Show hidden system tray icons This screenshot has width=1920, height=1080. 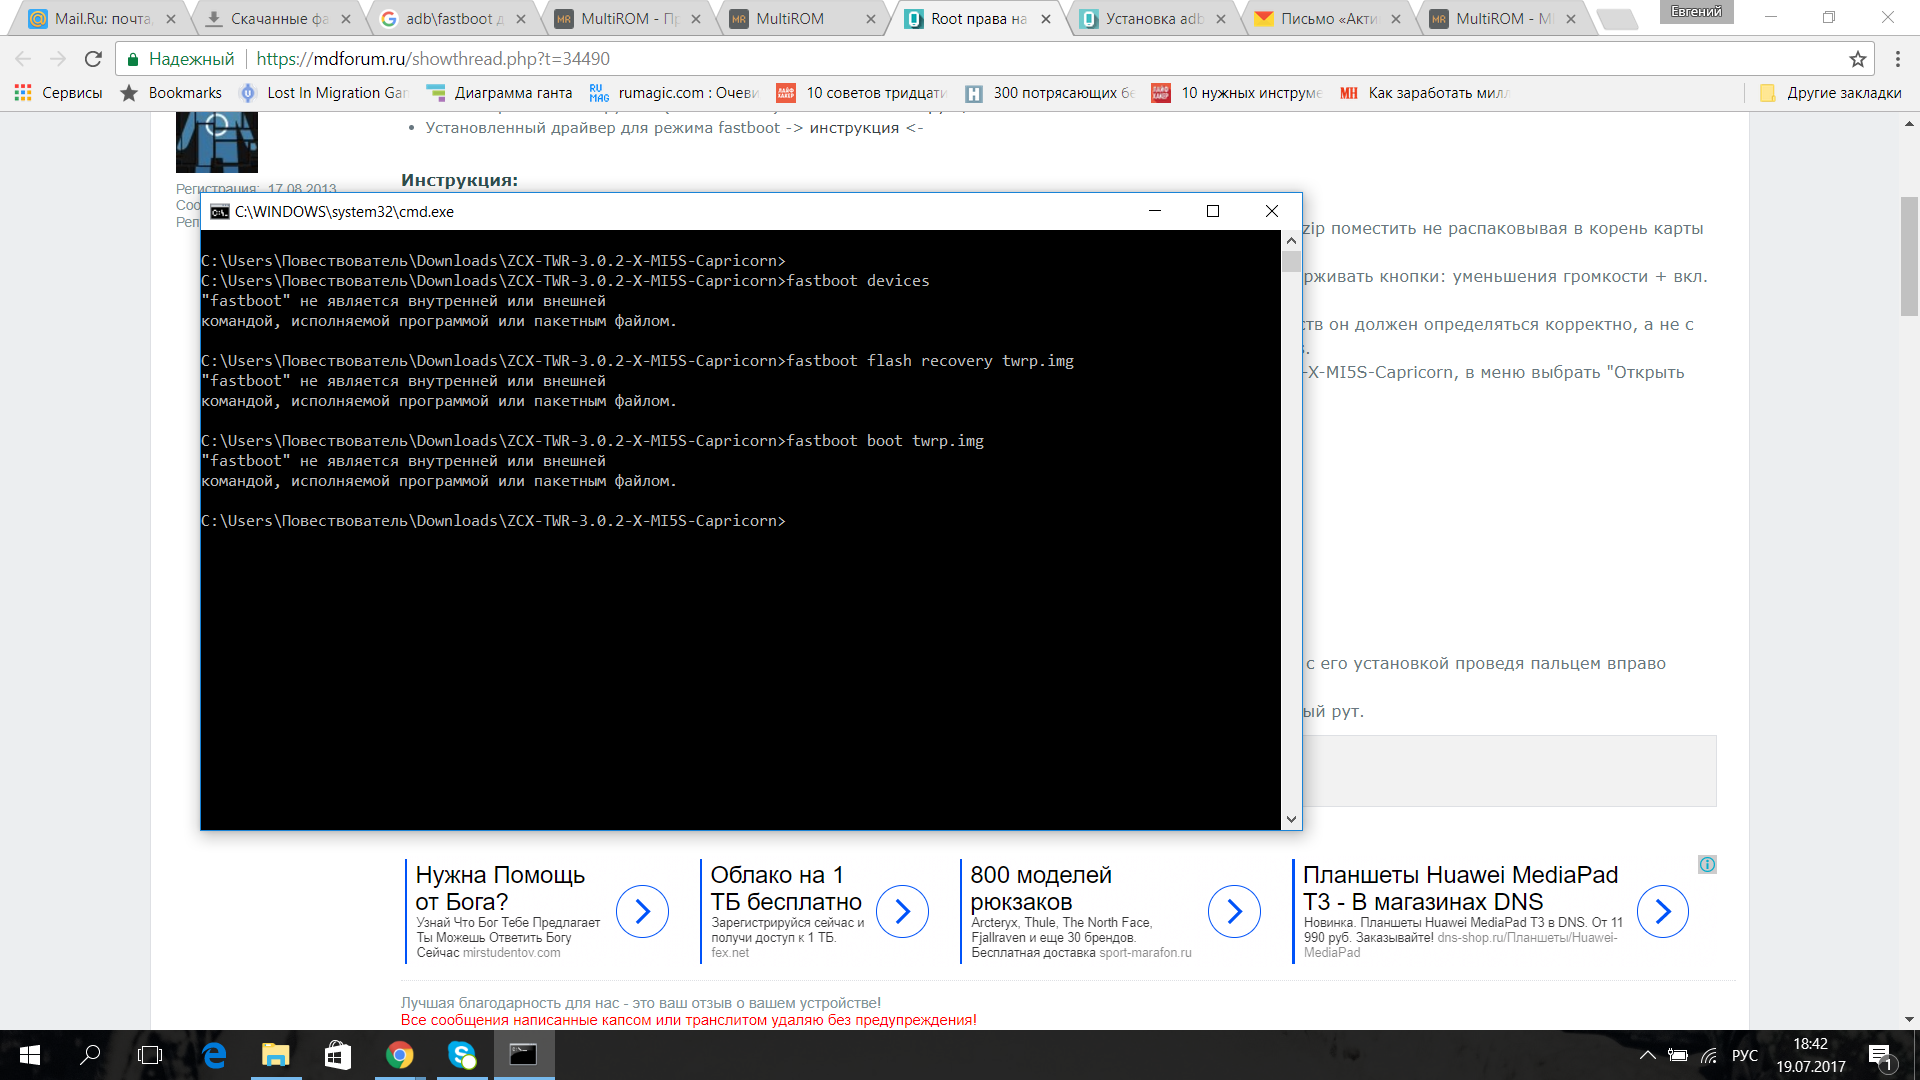coord(1647,1055)
